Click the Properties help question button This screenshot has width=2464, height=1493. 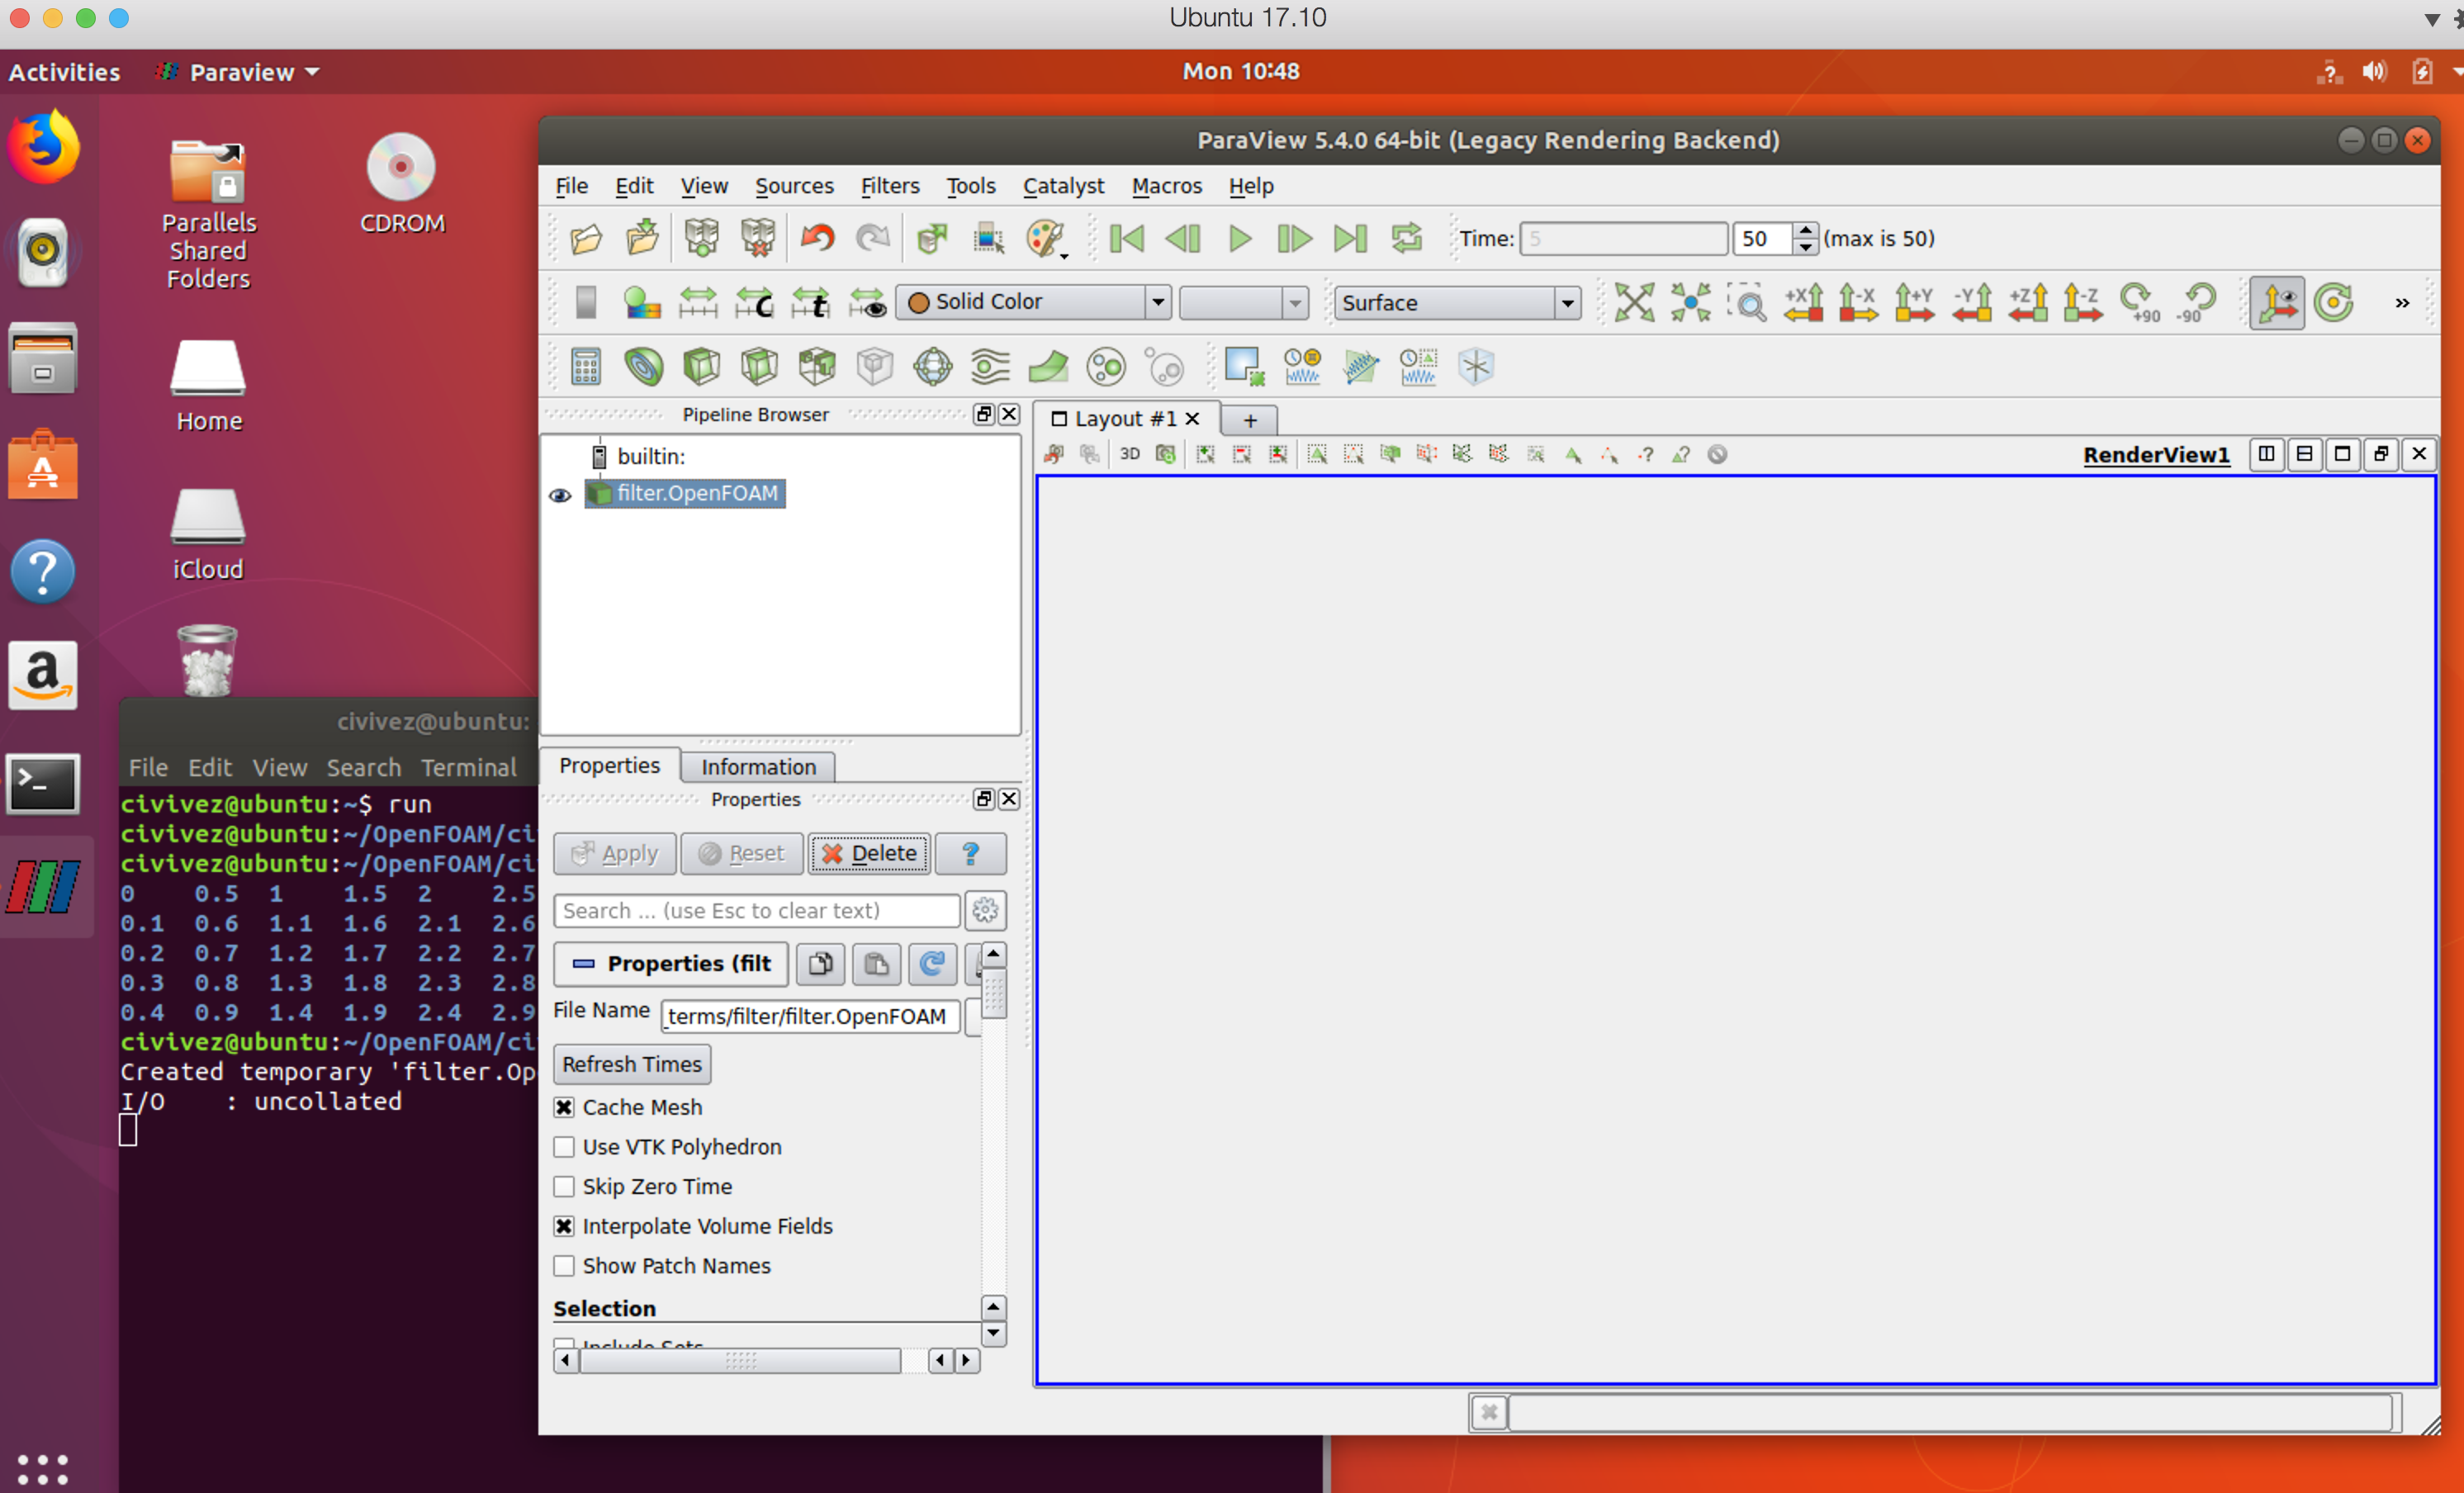970,853
